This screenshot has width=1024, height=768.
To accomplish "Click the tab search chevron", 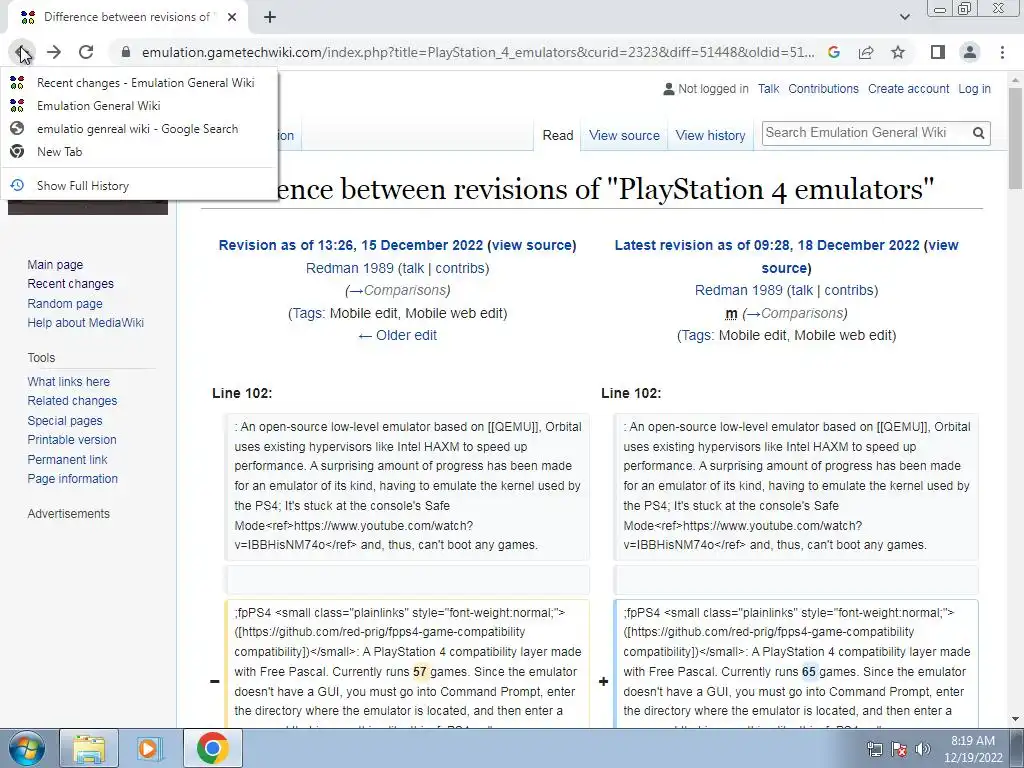I will 904,17.
